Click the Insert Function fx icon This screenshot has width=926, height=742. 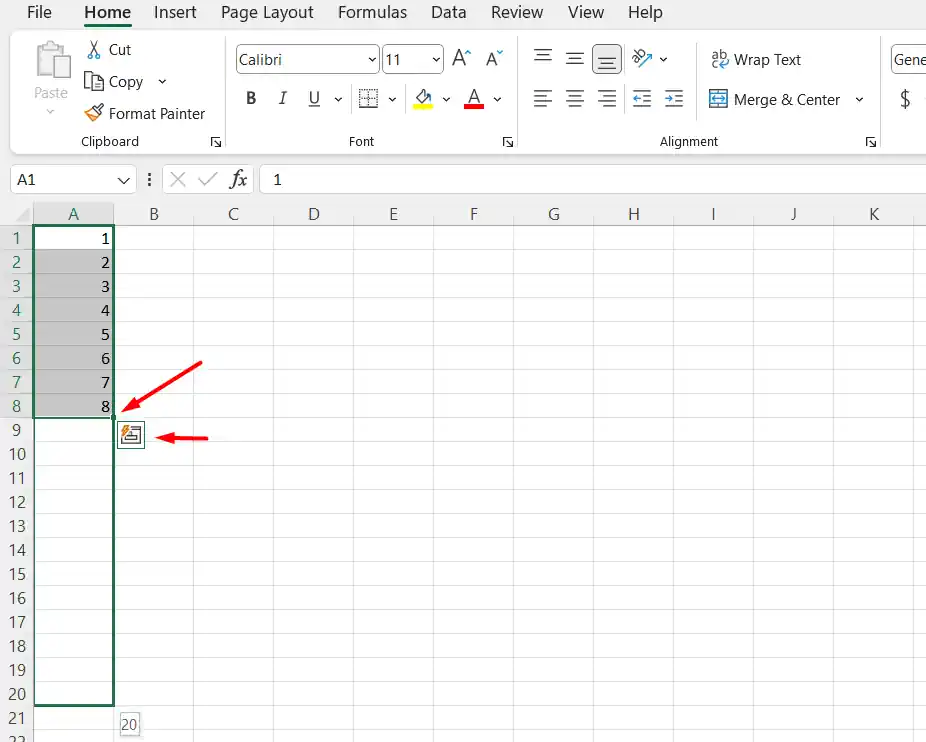pyautogui.click(x=238, y=180)
